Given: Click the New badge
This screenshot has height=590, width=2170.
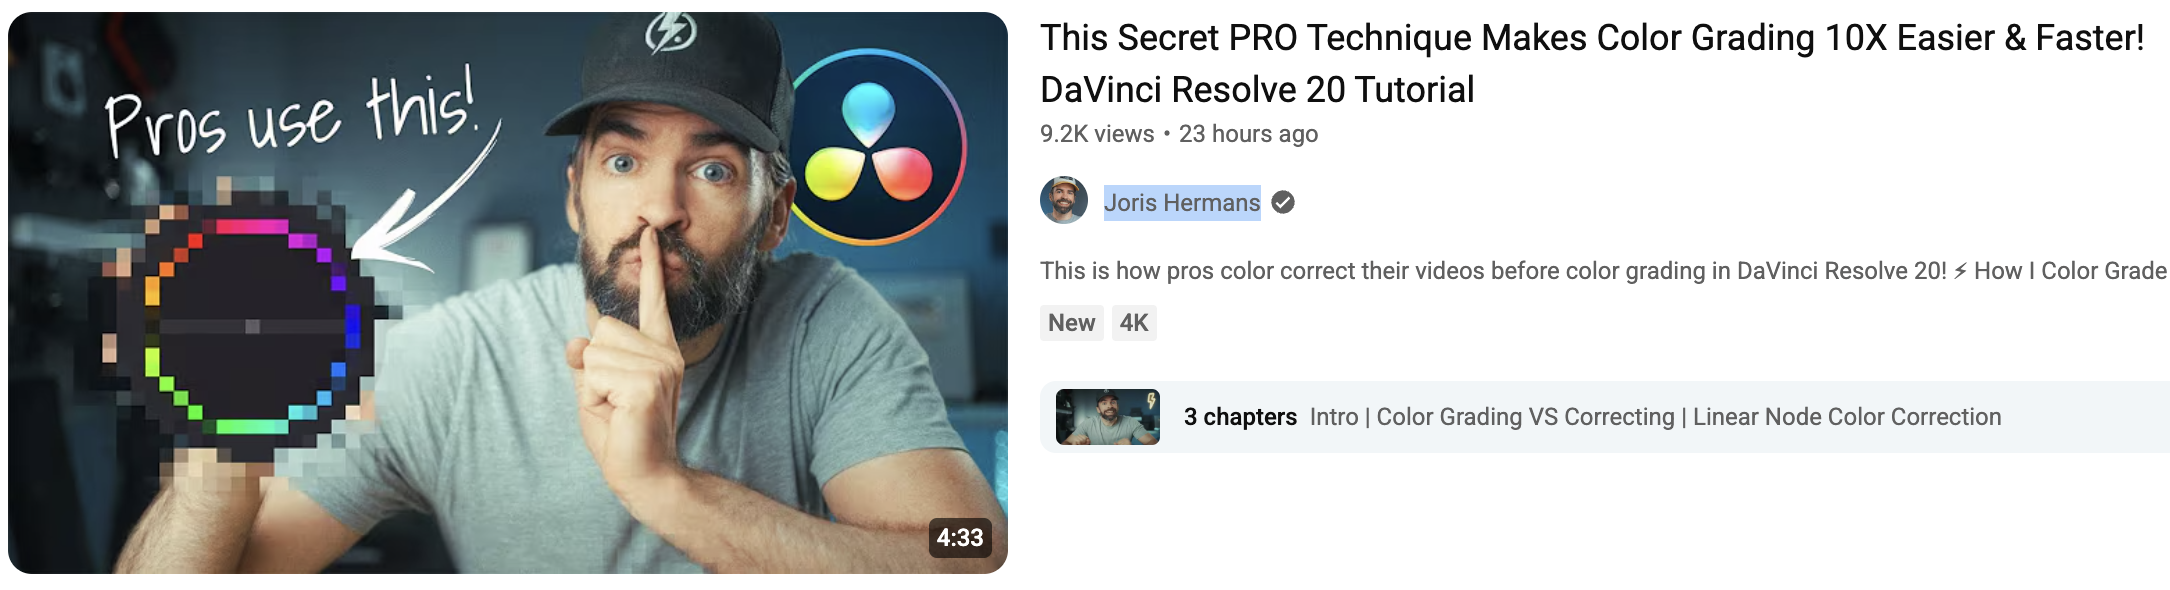Looking at the screenshot, I should [1072, 323].
